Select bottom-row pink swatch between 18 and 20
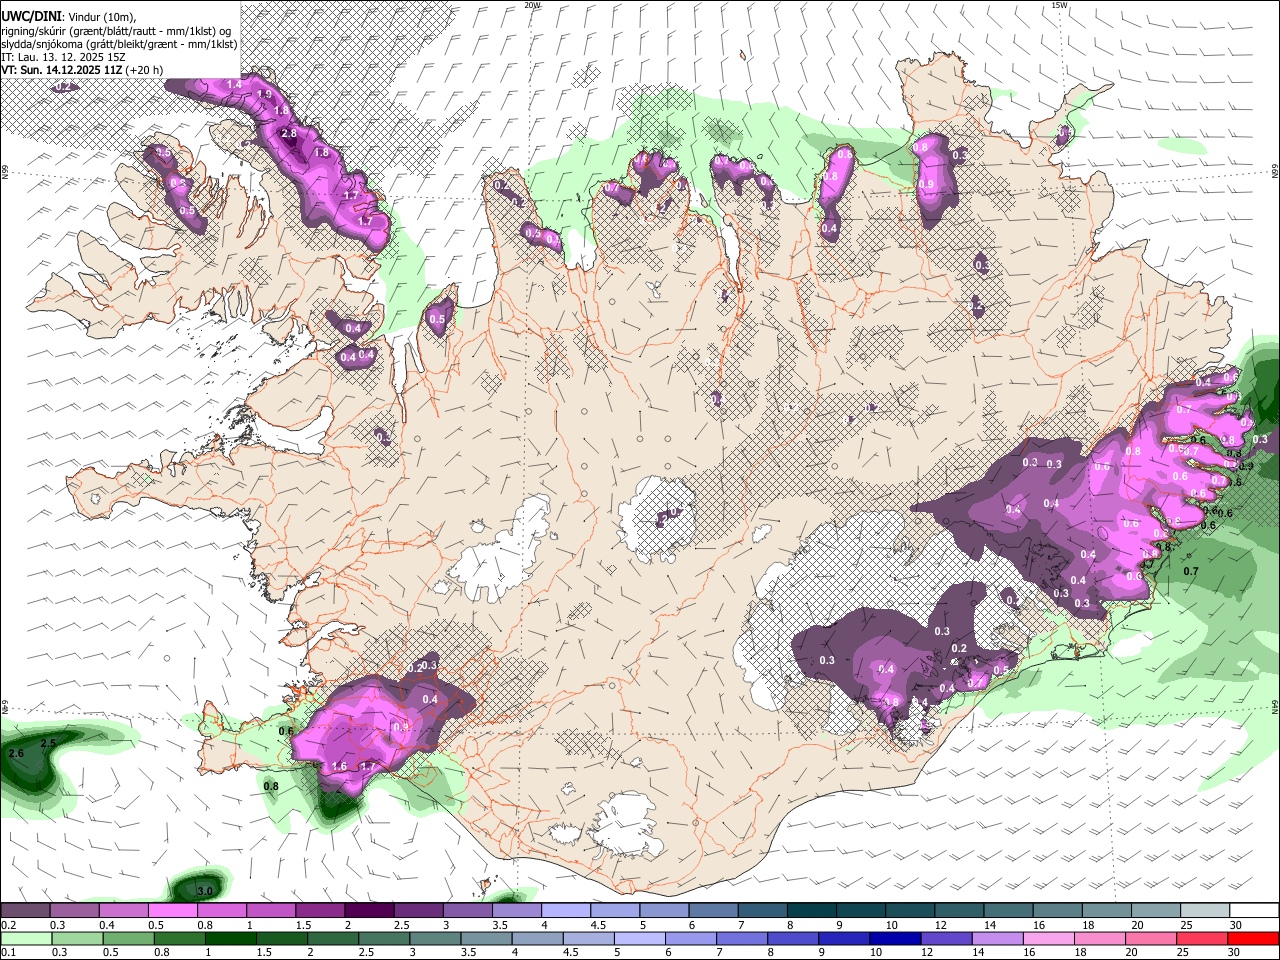The image size is (1280, 960). pyautogui.click(x=1101, y=938)
